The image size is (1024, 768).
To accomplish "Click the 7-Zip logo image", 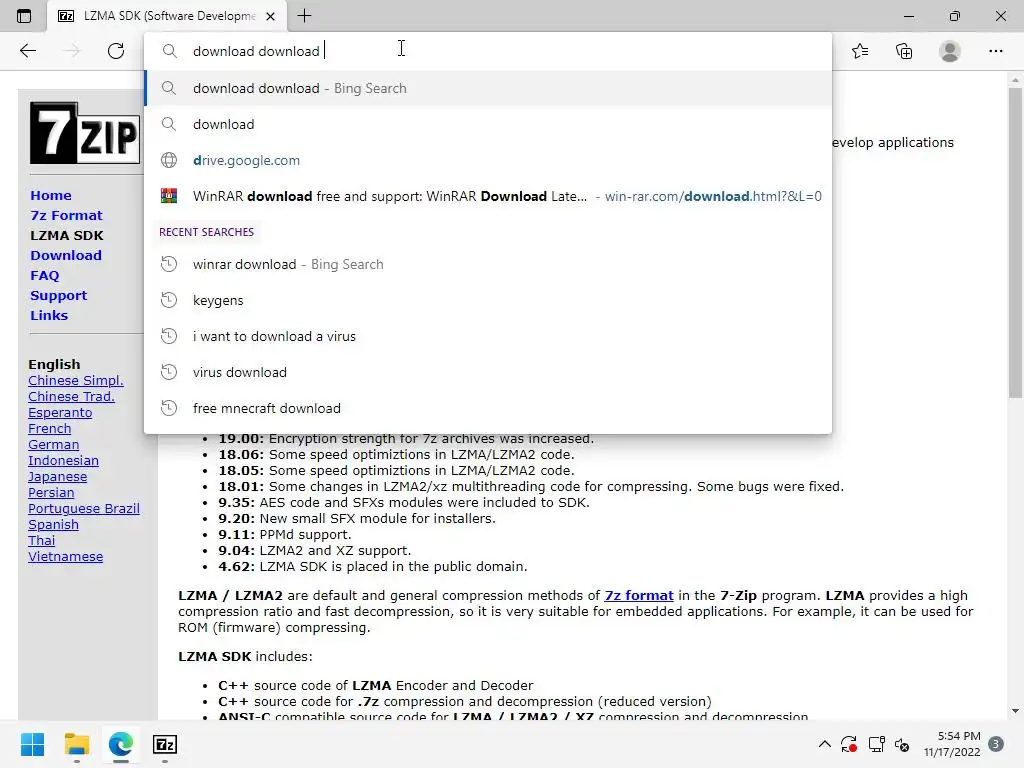I will click(85, 133).
